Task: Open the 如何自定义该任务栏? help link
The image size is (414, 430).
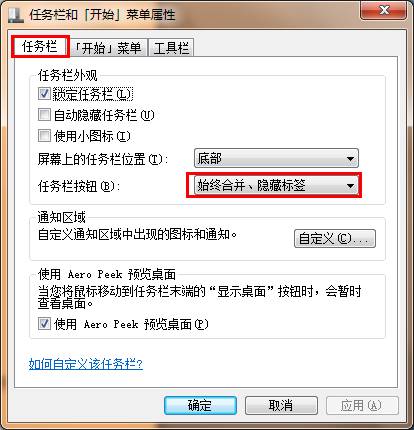Action: (86, 363)
